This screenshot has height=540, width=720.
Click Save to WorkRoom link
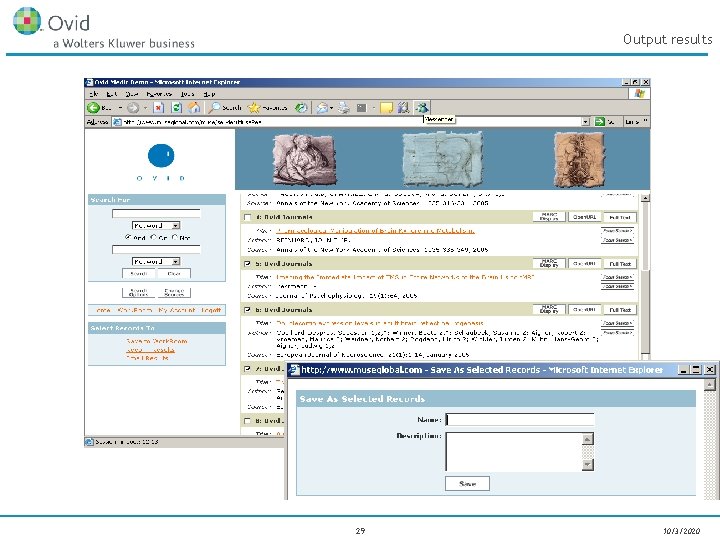[157, 341]
